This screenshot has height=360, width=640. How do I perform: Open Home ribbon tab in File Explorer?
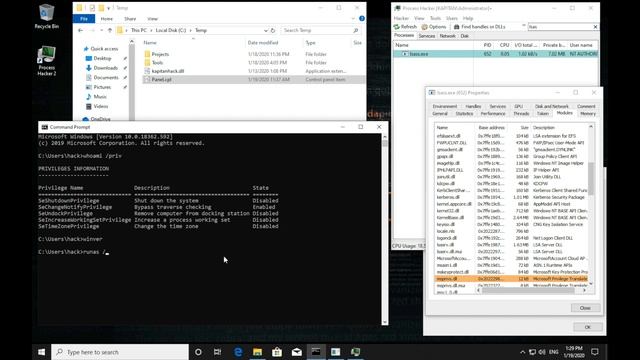(x=107, y=19)
